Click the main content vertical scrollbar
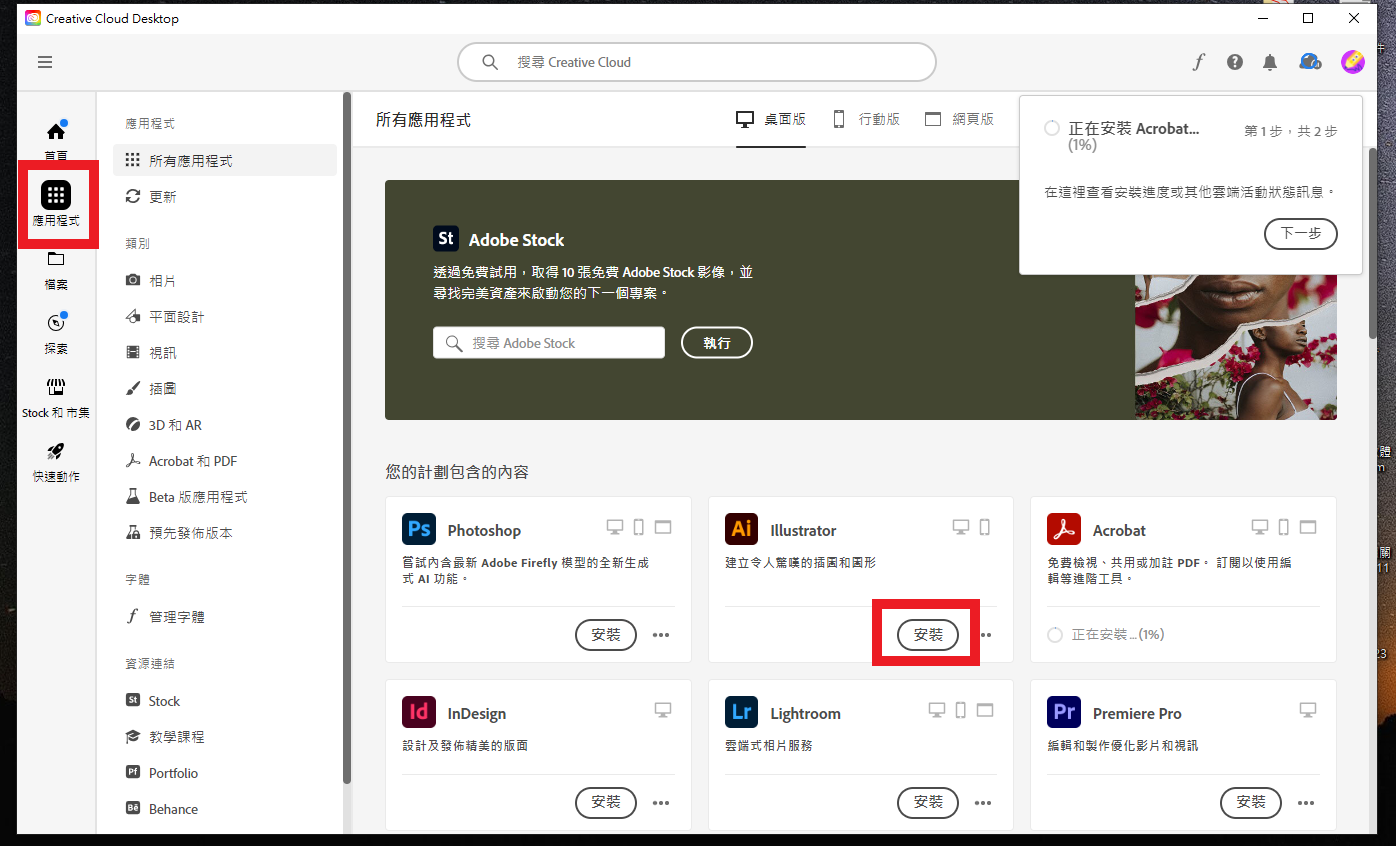The image size is (1396, 846). coord(1372,245)
